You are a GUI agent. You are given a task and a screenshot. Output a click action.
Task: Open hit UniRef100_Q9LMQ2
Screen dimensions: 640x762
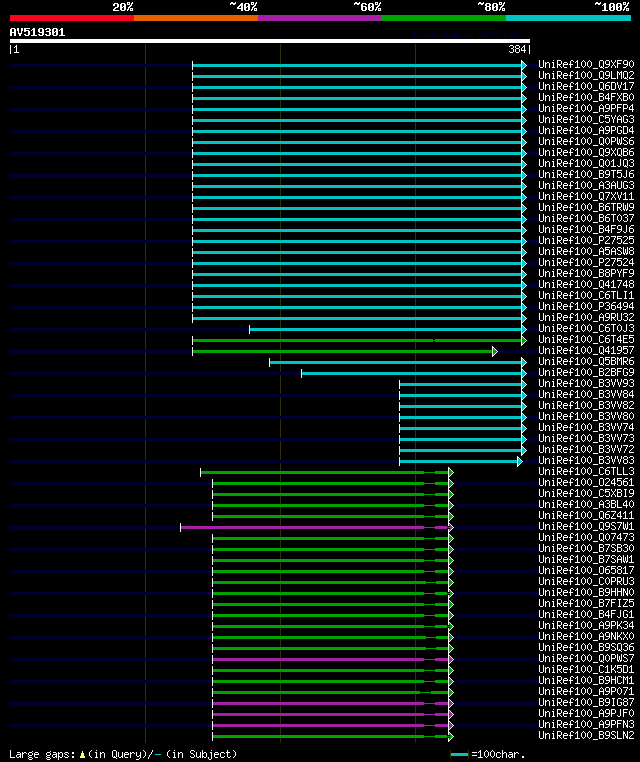(x=586, y=75)
